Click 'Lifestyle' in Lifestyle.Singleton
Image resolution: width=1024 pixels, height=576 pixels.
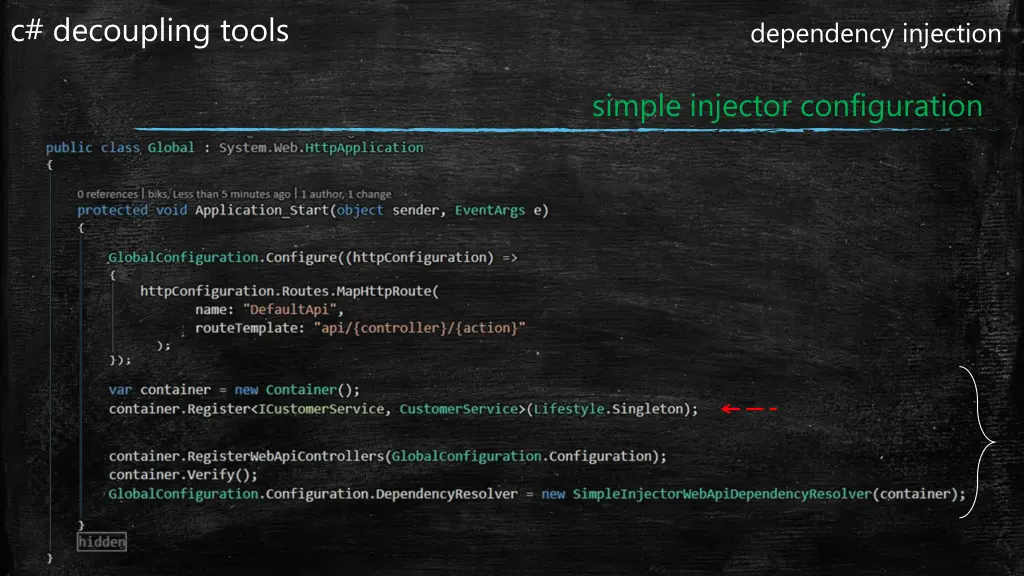click(569, 409)
